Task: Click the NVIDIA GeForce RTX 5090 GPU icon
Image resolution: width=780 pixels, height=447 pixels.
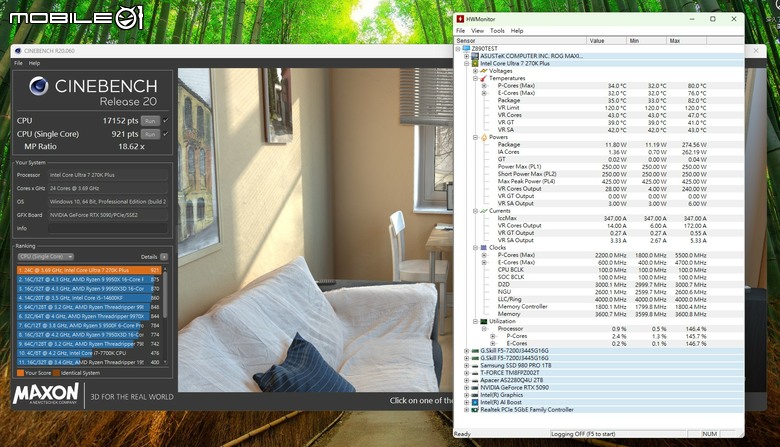Action: [x=475, y=387]
